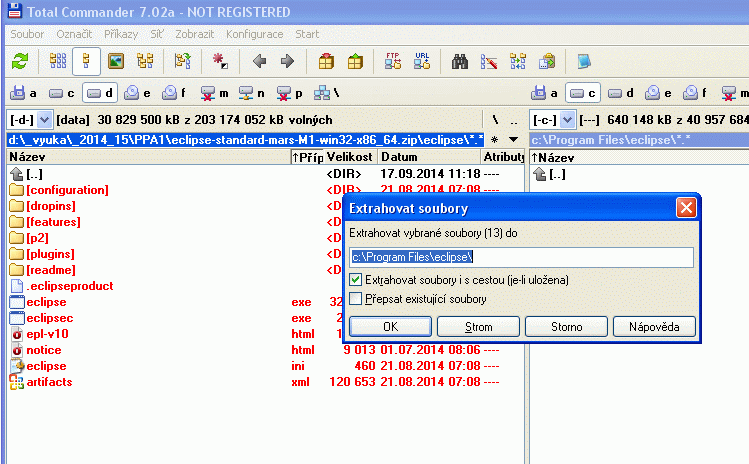Select drive a in left panel
Screen dimensions: 749x464
pyautogui.click(x=24, y=93)
